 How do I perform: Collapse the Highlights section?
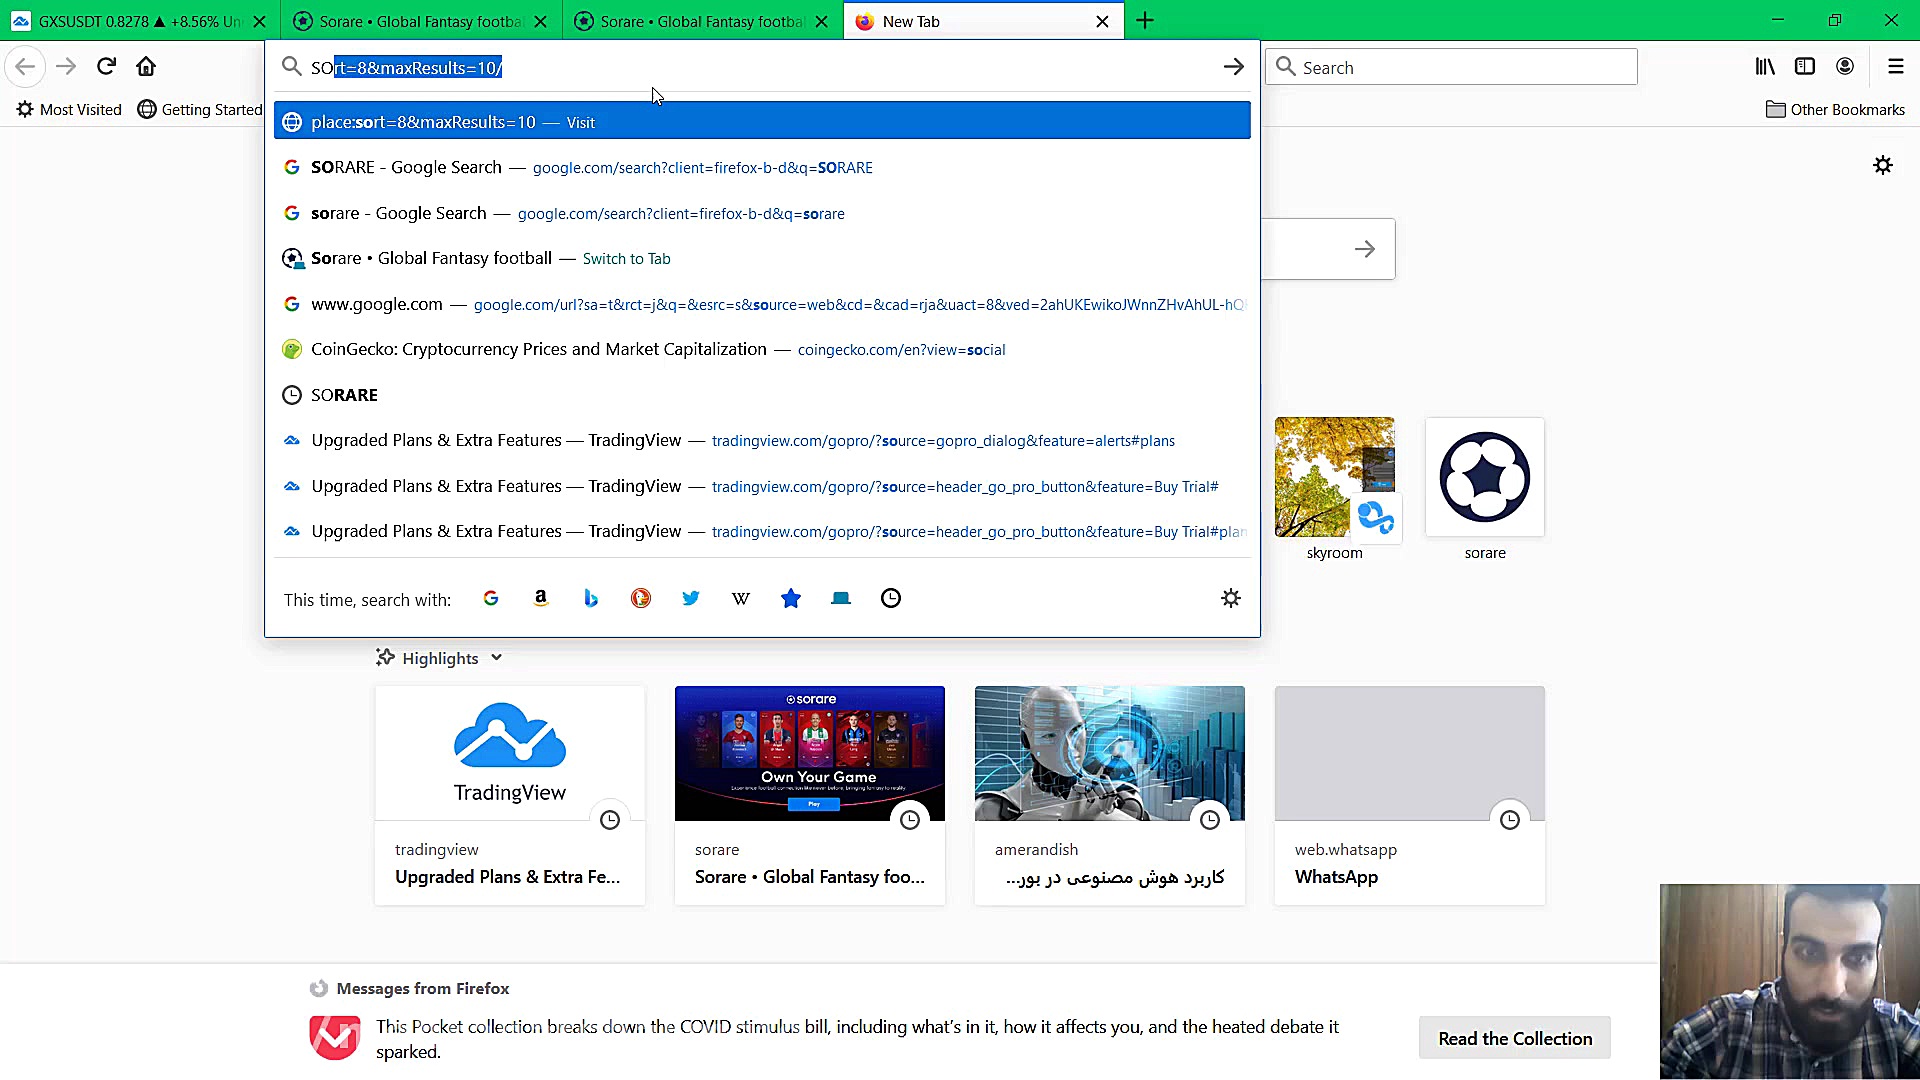click(x=439, y=658)
